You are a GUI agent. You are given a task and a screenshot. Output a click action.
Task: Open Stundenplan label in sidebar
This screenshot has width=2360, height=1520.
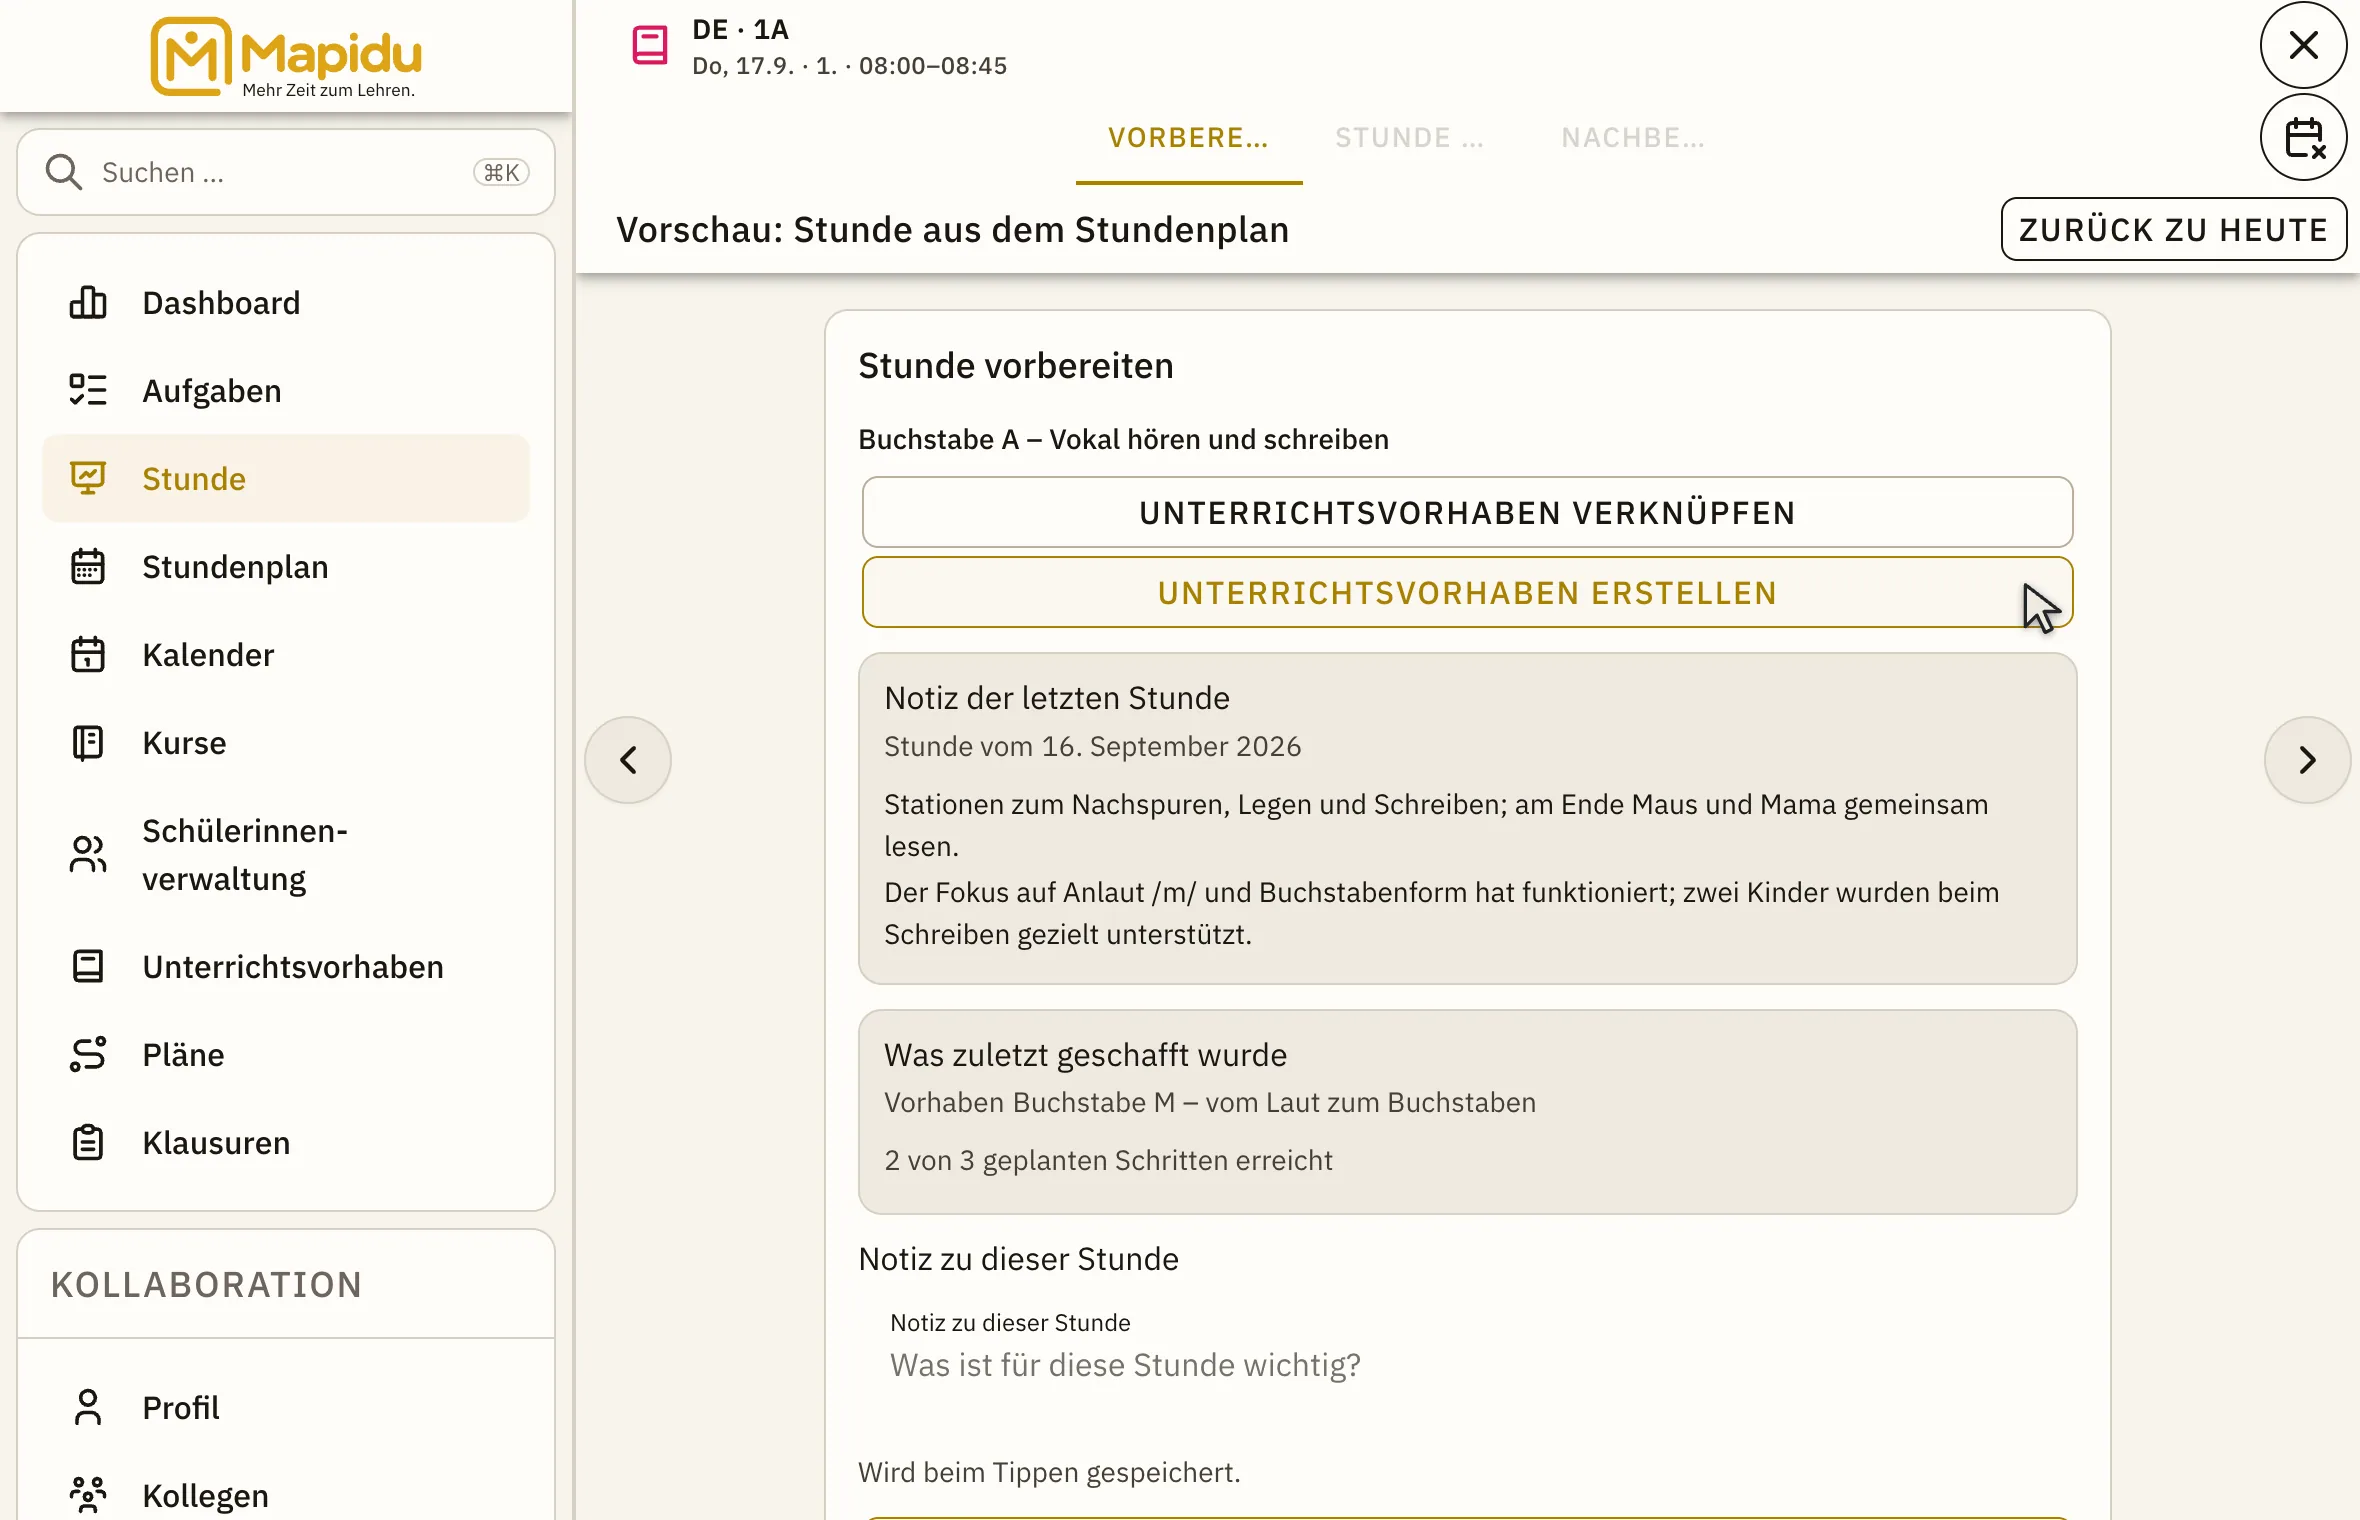pyautogui.click(x=235, y=566)
